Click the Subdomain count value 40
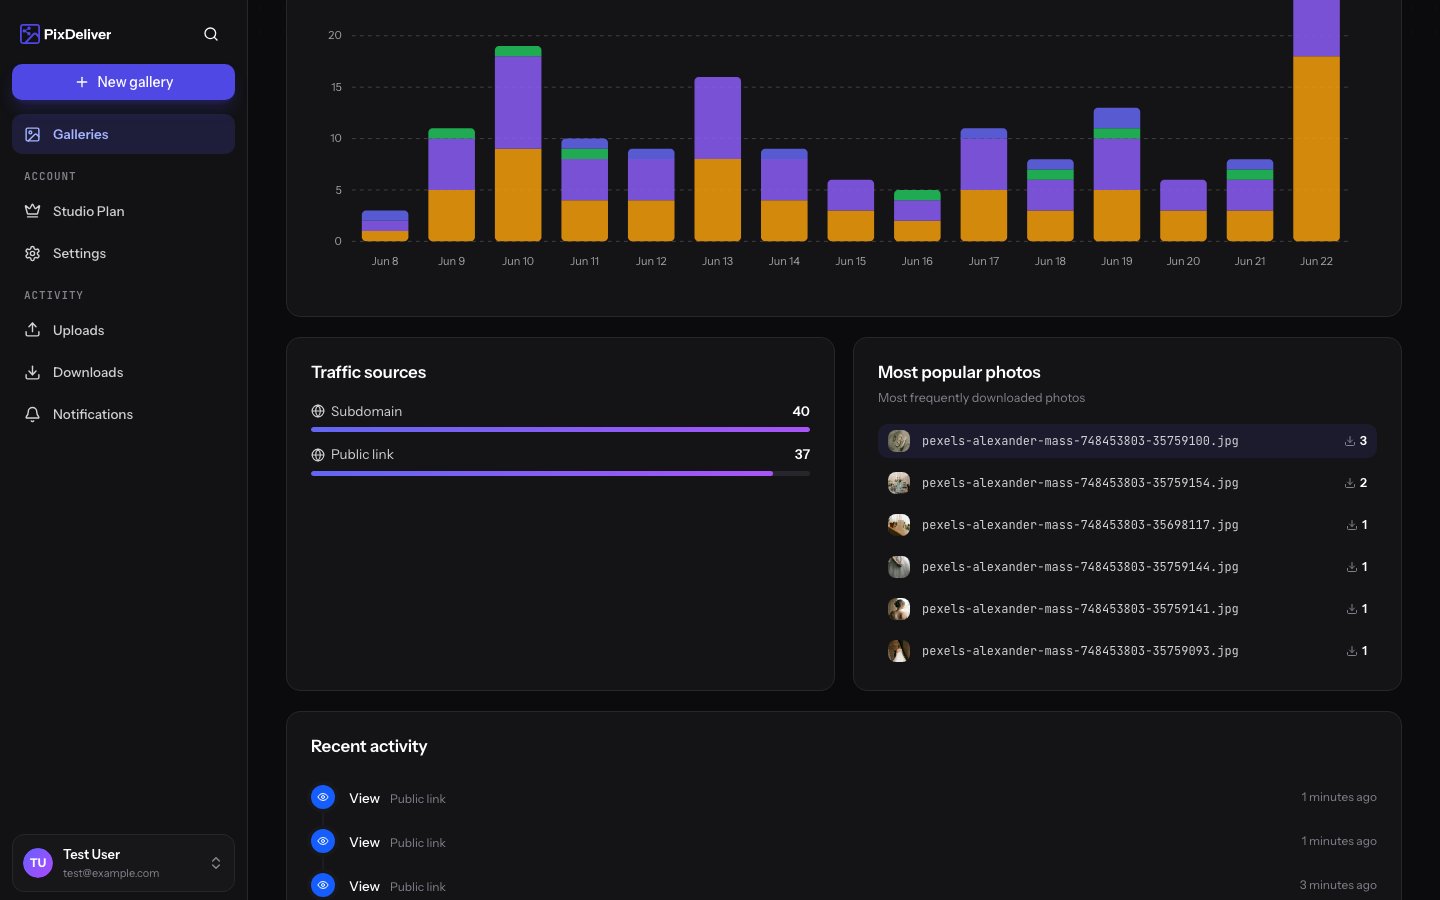Image resolution: width=1440 pixels, height=900 pixels. pos(801,411)
